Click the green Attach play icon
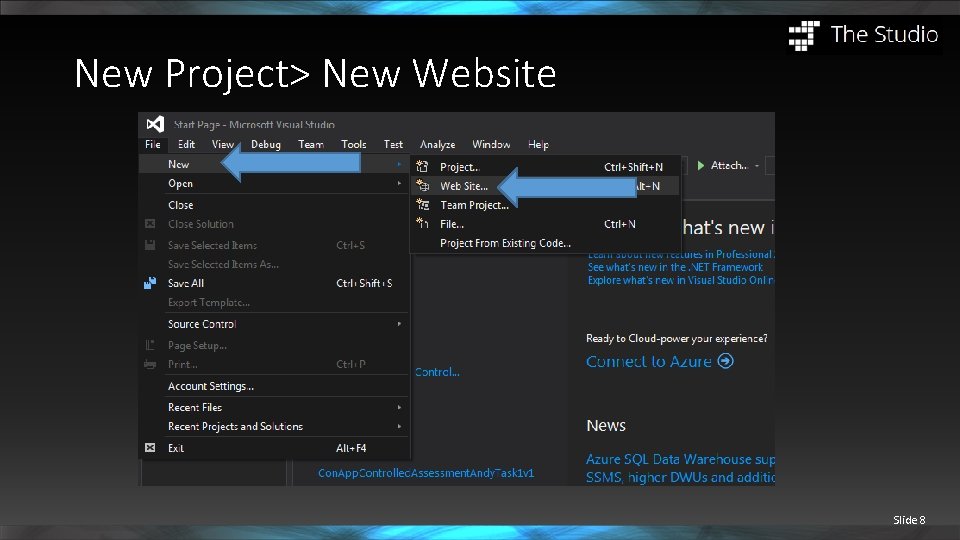The image size is (960, 540). click(x=701, y=165)
